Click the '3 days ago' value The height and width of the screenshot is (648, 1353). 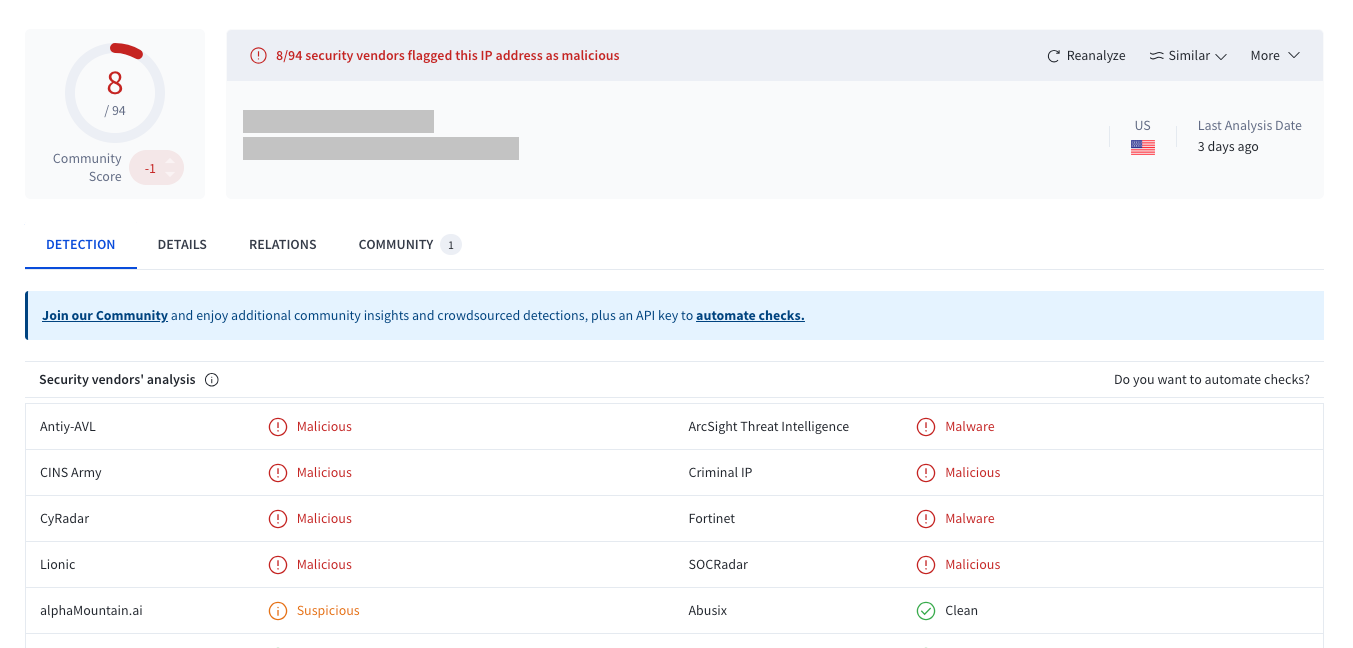(1228, 147)
